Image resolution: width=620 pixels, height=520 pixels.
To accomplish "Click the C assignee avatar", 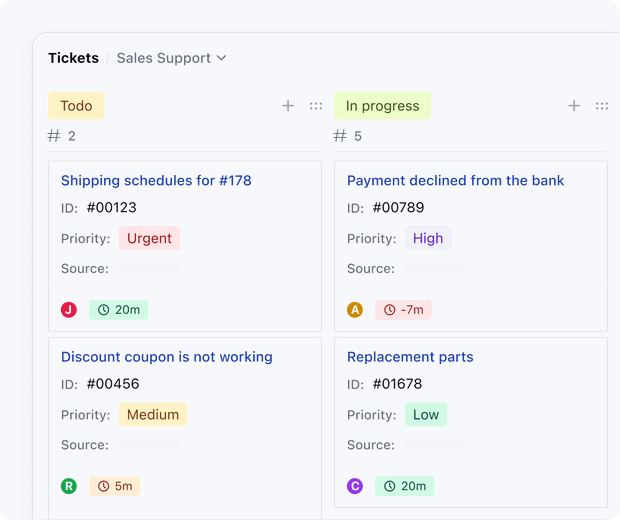I will point(355,486).
